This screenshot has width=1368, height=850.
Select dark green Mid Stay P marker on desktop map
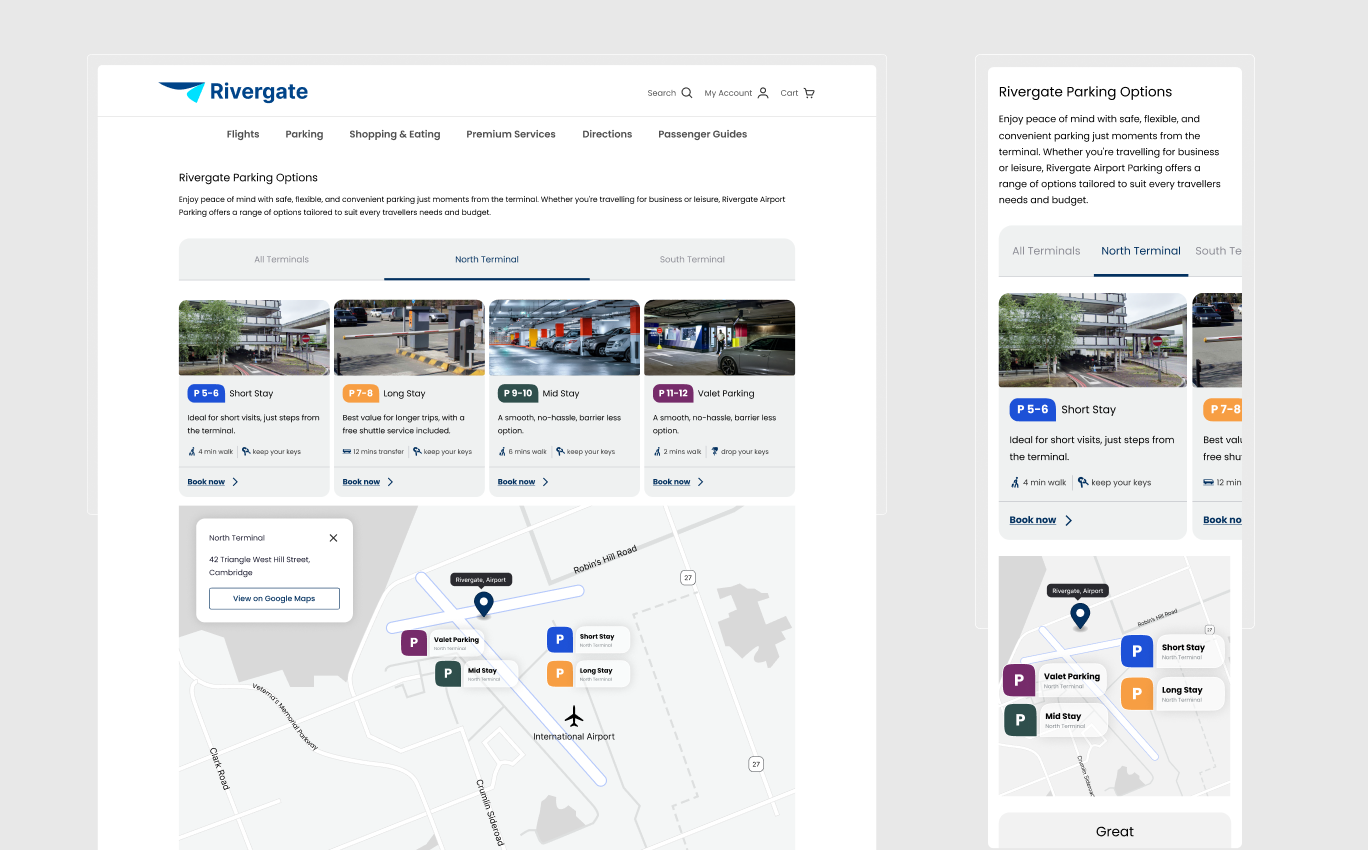click(448, 674)
